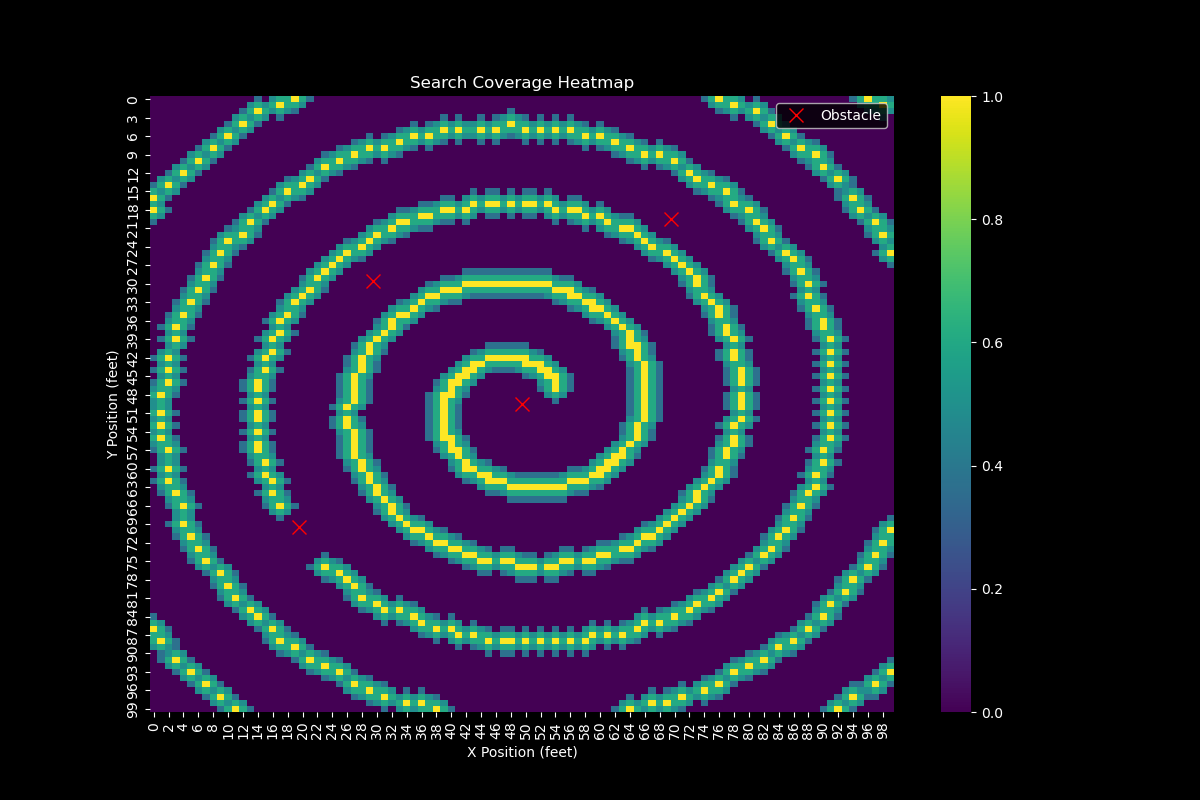Click the X Position (feet) axis label

click(x=522, y=752)
